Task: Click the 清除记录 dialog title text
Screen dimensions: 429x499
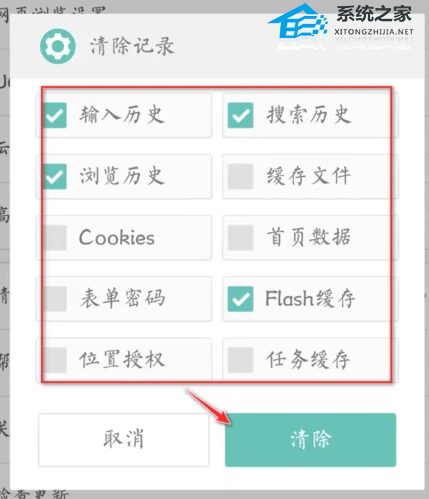Action: [132, 46]
